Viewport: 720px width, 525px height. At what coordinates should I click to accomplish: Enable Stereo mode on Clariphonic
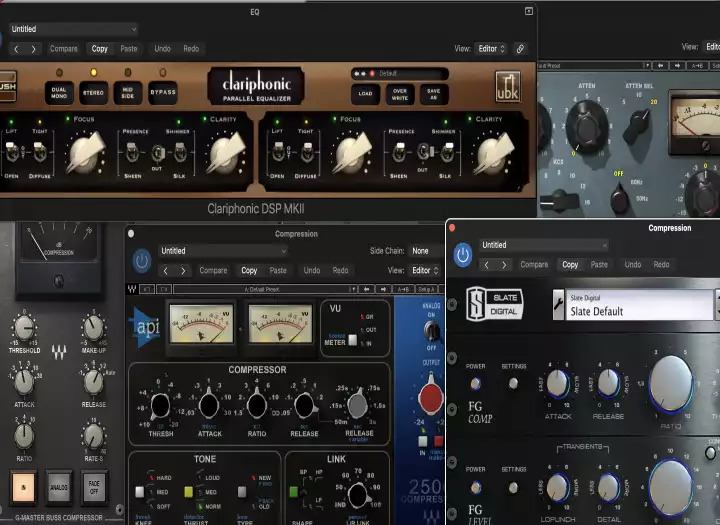(x=94, y=93)
